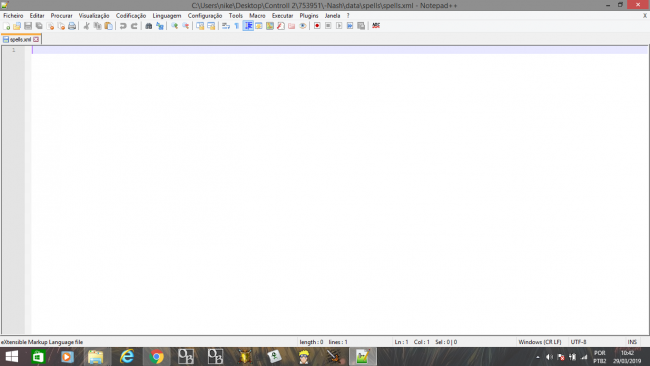Open the Codificação menu
Image resolution: width=650 pixels, height=366 pixels.
tap(131, 16)
